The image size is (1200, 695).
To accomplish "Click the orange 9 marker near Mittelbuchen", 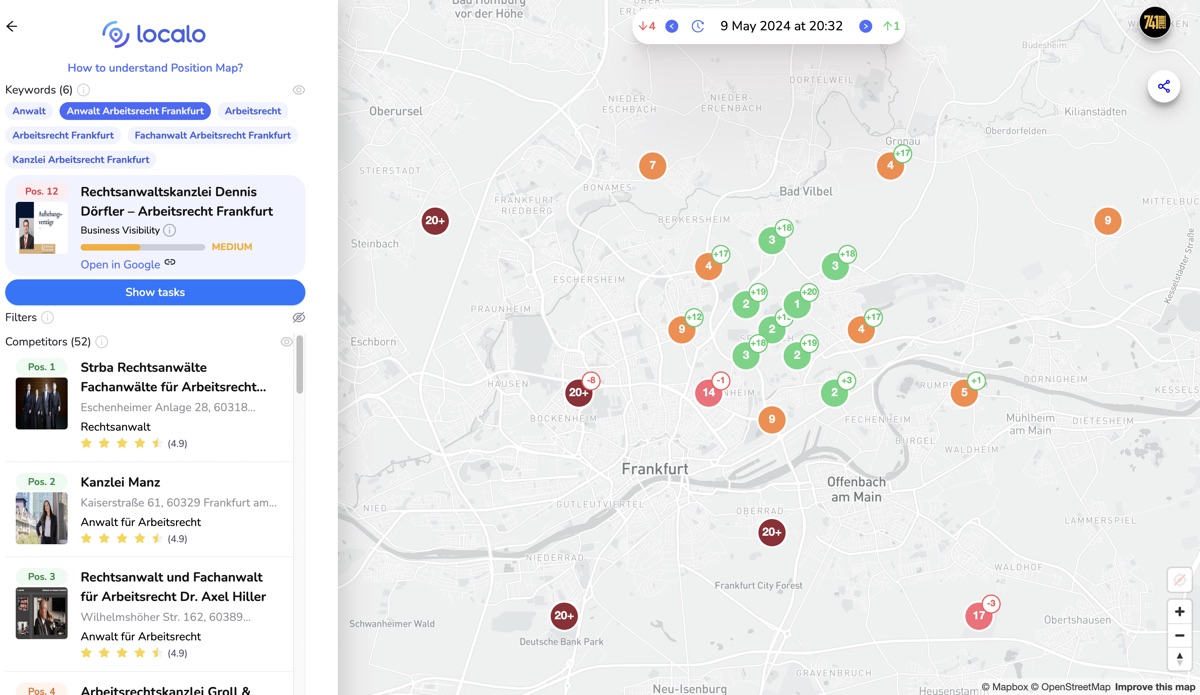I will point(1107,220).
